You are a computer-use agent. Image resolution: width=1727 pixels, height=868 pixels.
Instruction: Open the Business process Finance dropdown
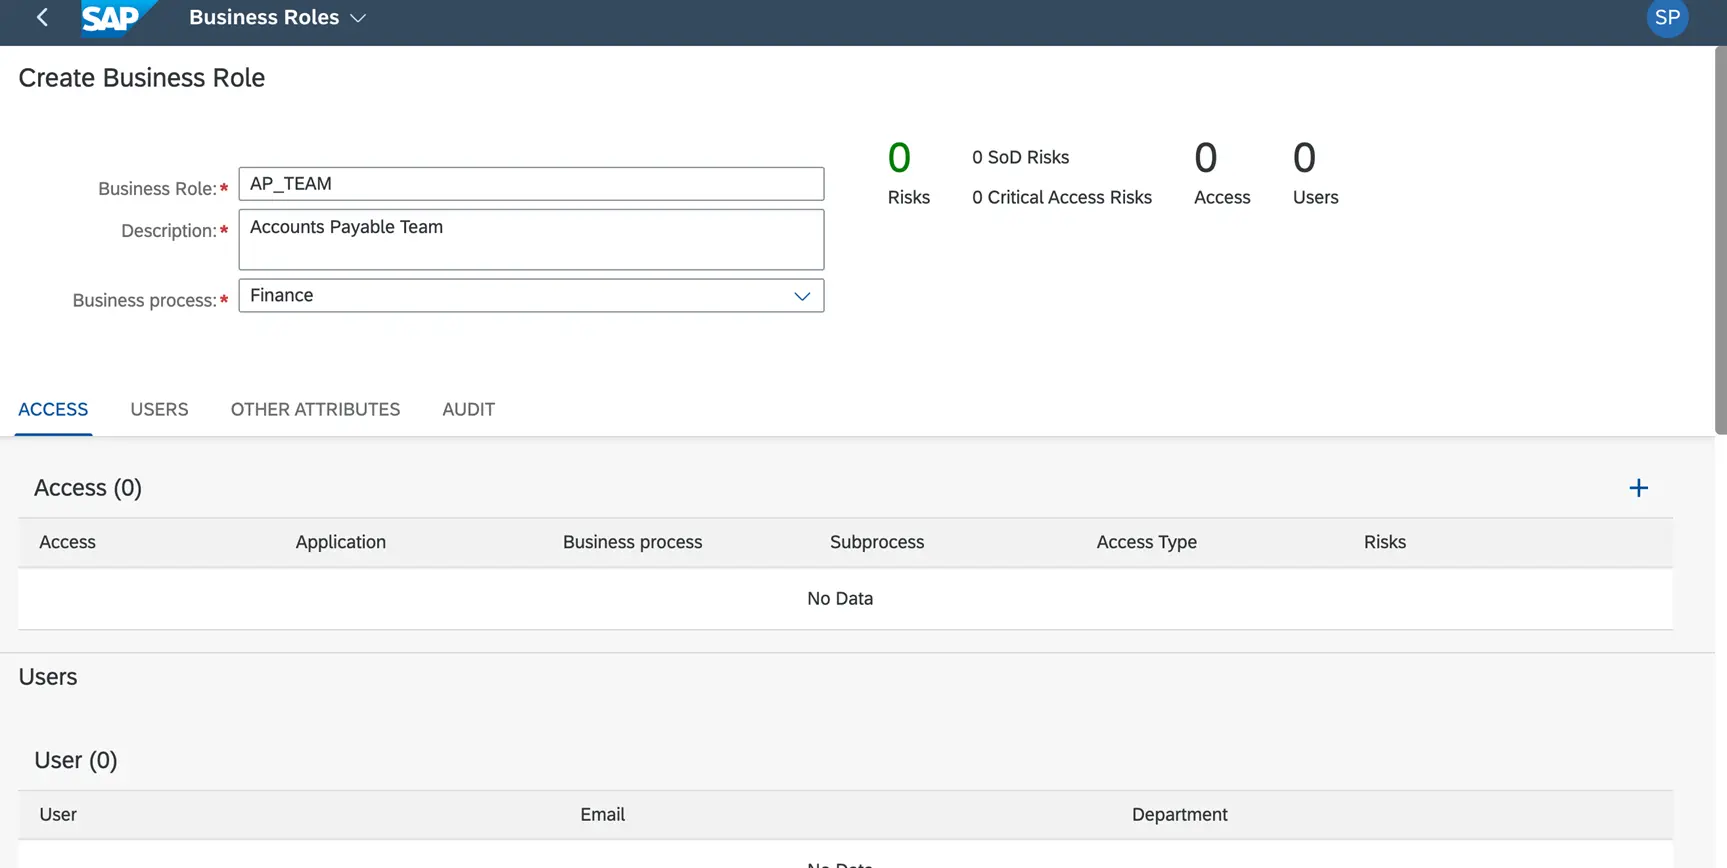click(x=801, y=296)
